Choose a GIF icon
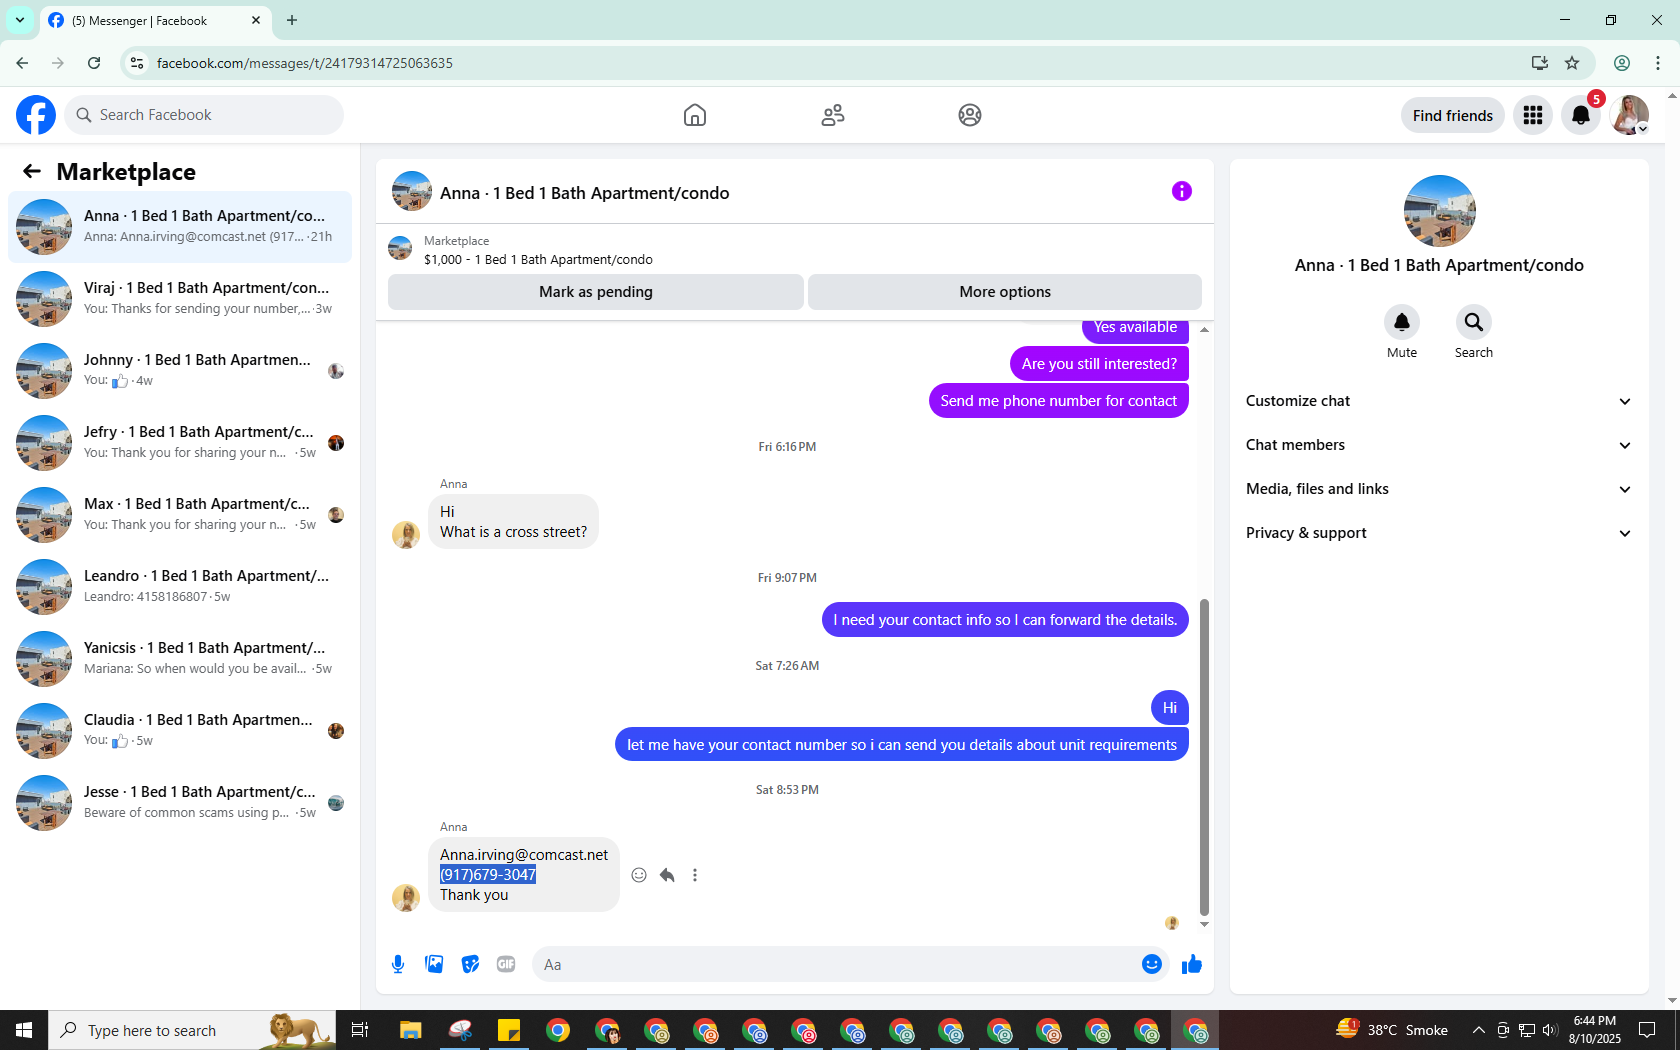1680x1050 pixels. (x=506, y=964)
